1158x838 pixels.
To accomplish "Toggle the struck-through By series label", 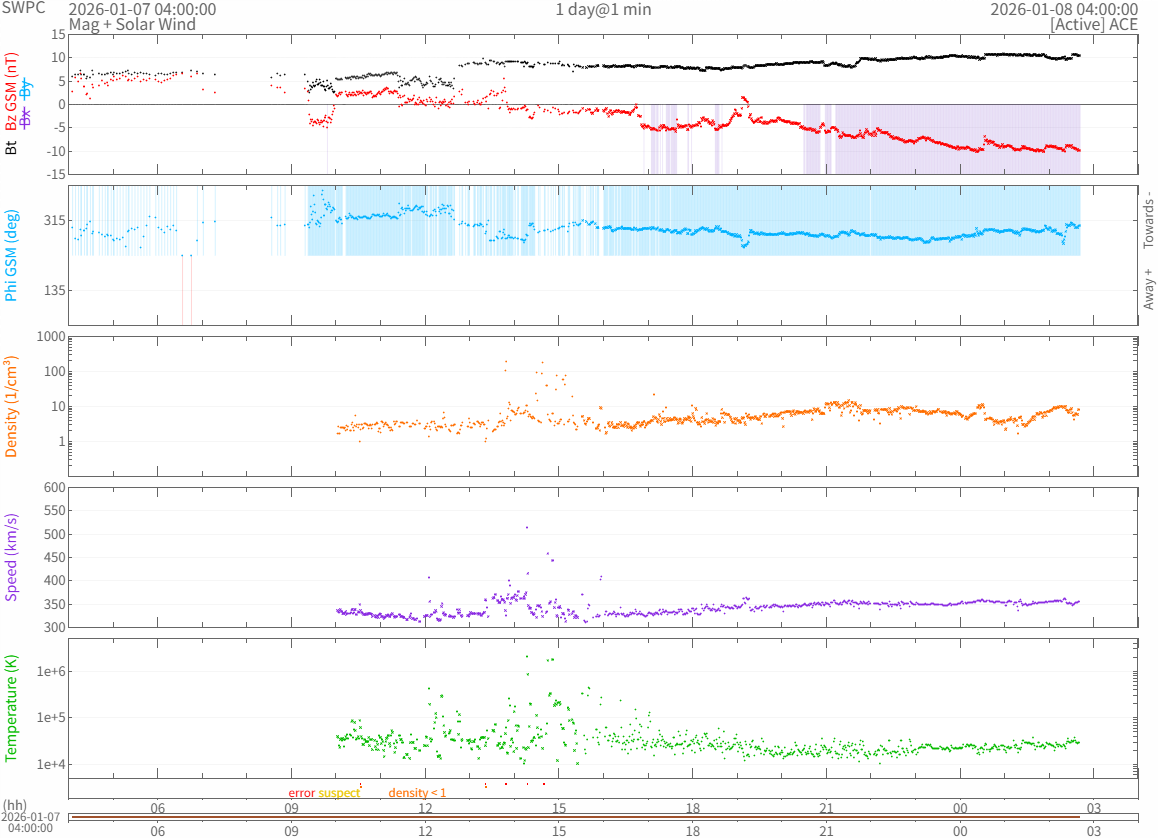I will (26, 90).
